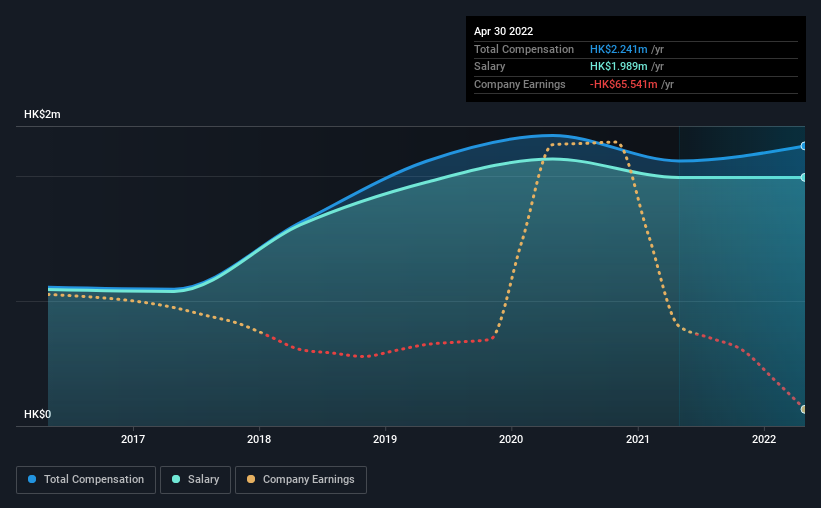This screenshot has width=821, height=508.
Task: Click the 2019 x-axis label
Action: (x=385, y=439)
